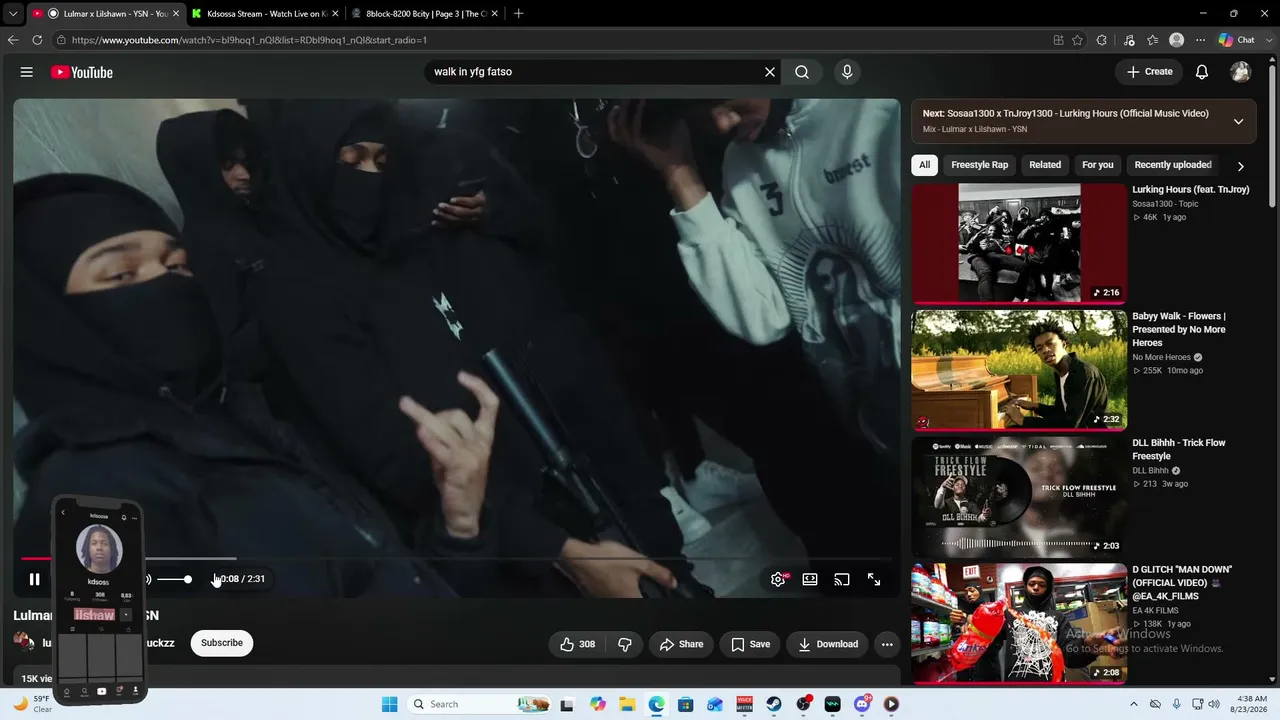Click the taskbar Search box
1280x720 pixels.
coord(480,704)
